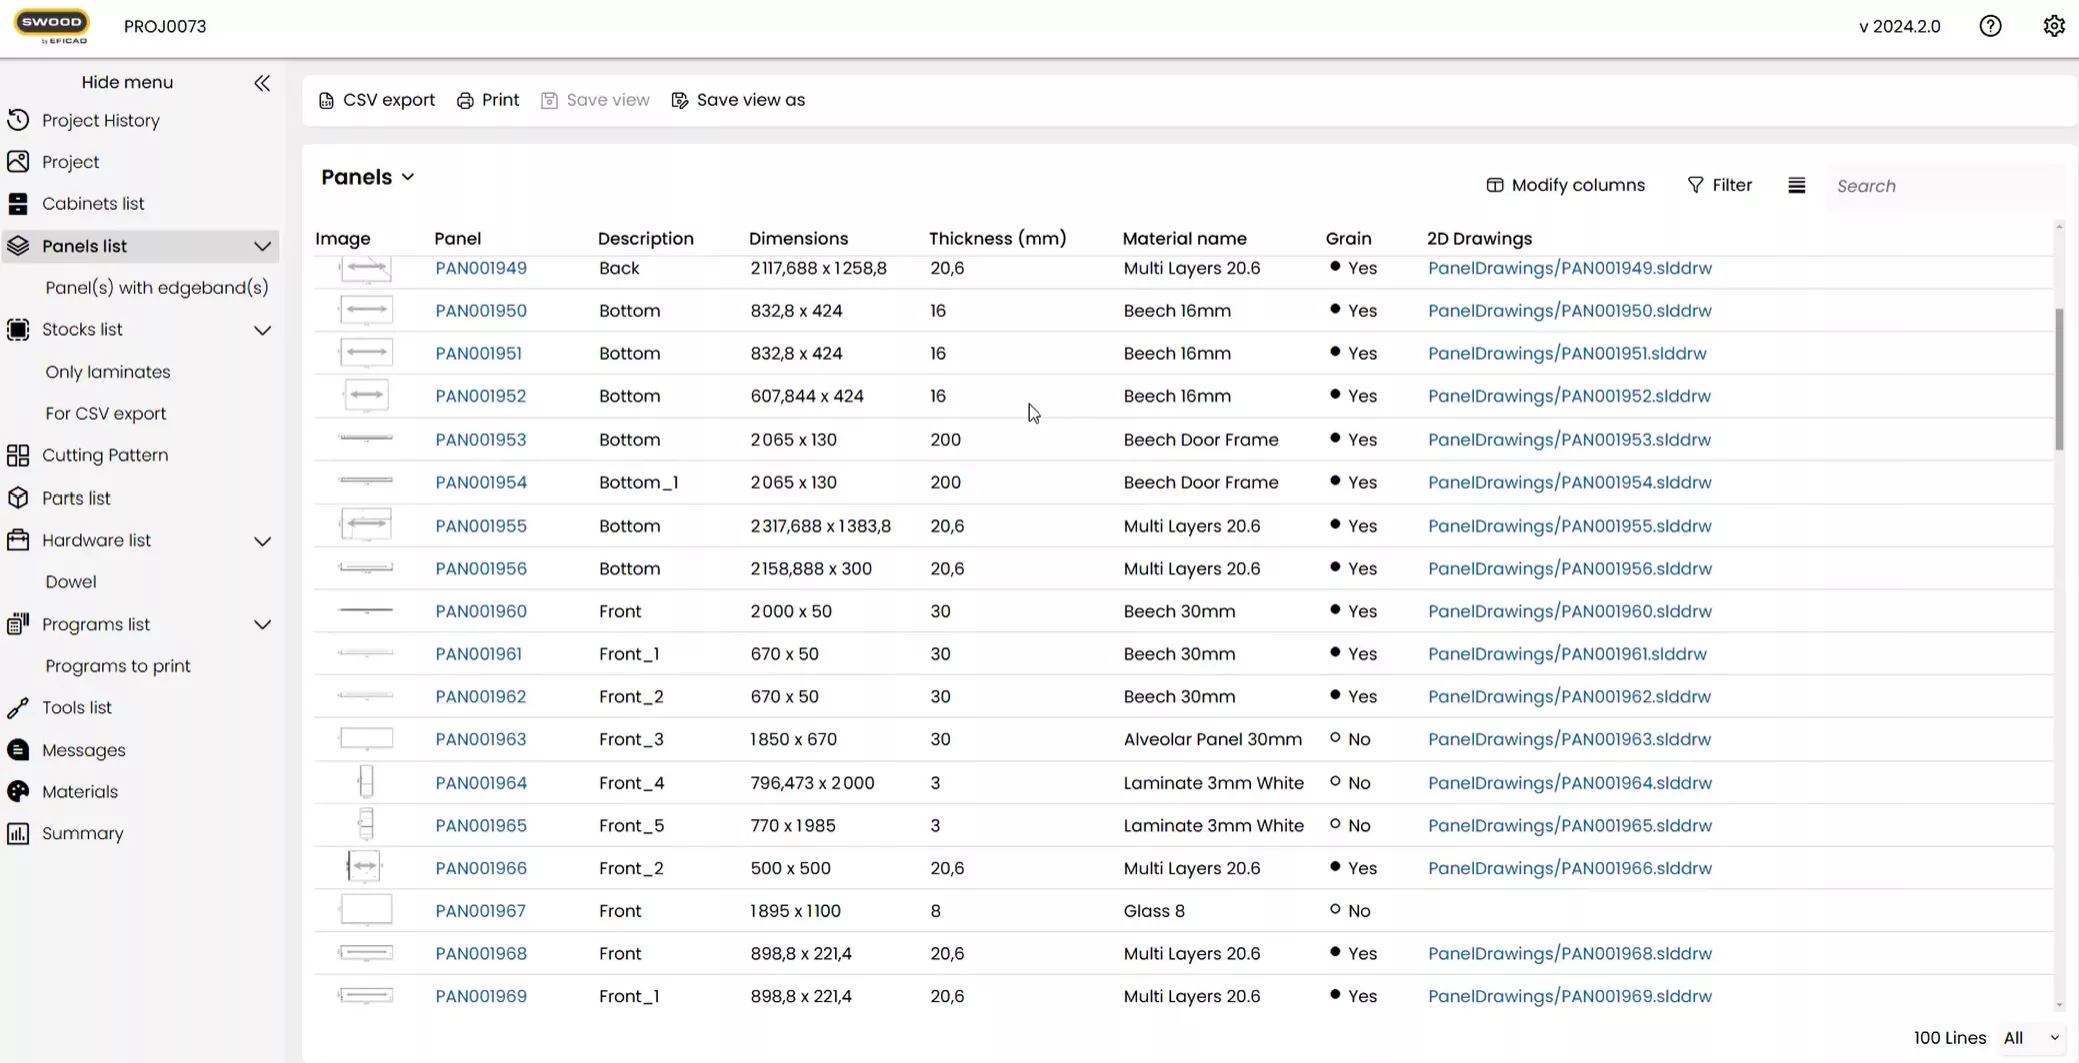Click the Tools list wrench icon
Screen dimensions: 2079x1063
pos(18,707)
